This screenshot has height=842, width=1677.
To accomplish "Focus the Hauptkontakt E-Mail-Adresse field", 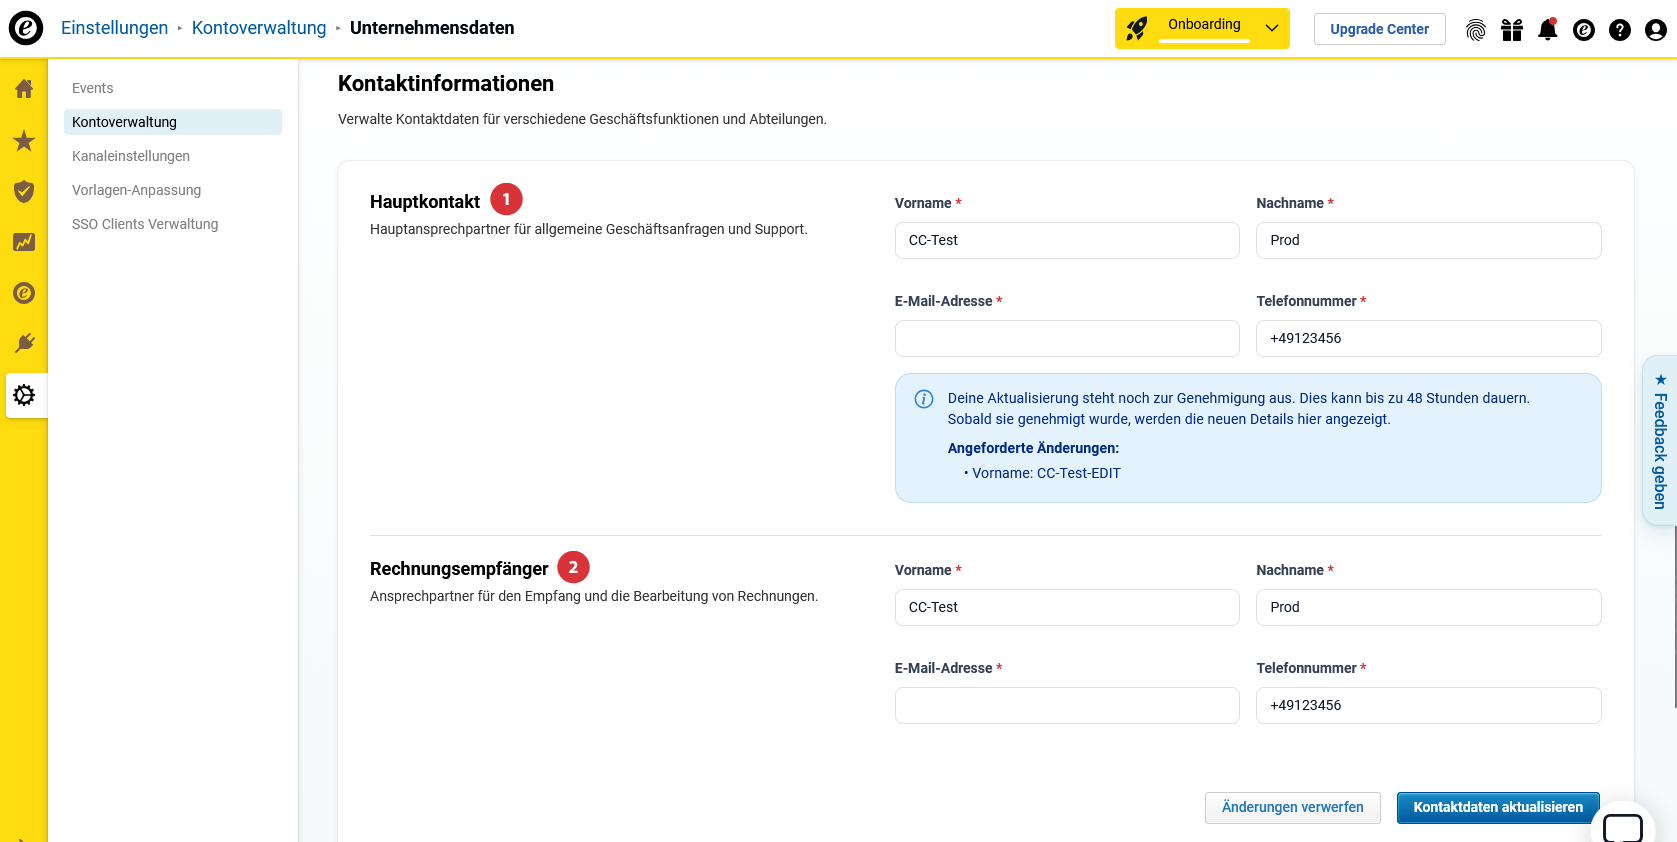I will 1066,338.
